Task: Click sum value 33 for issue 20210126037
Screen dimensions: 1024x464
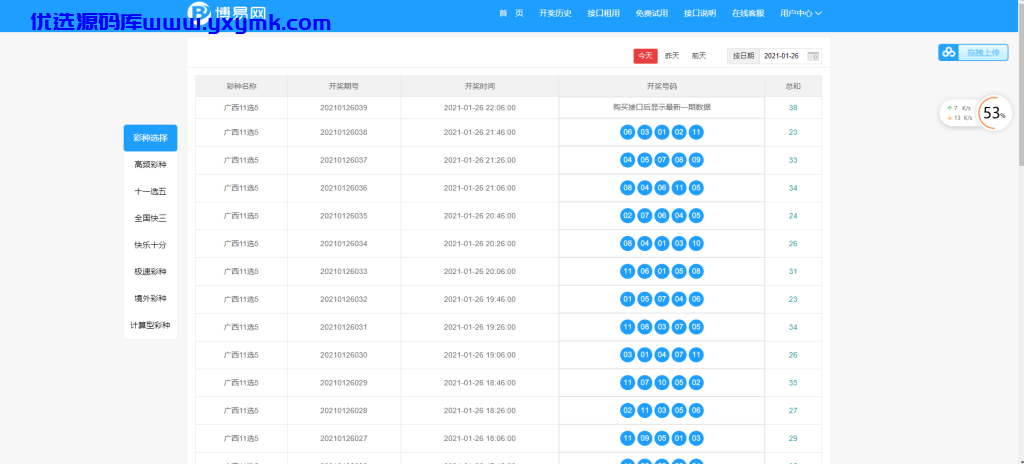Action: coord(793,160)
